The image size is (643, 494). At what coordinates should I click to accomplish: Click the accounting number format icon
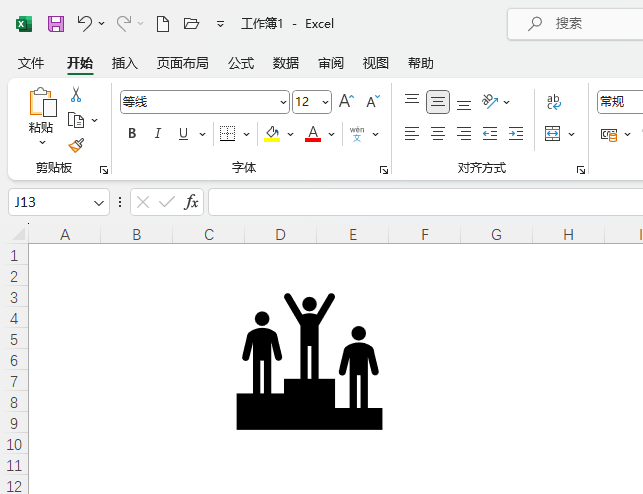pyautogui.click(x=609, y=134)
